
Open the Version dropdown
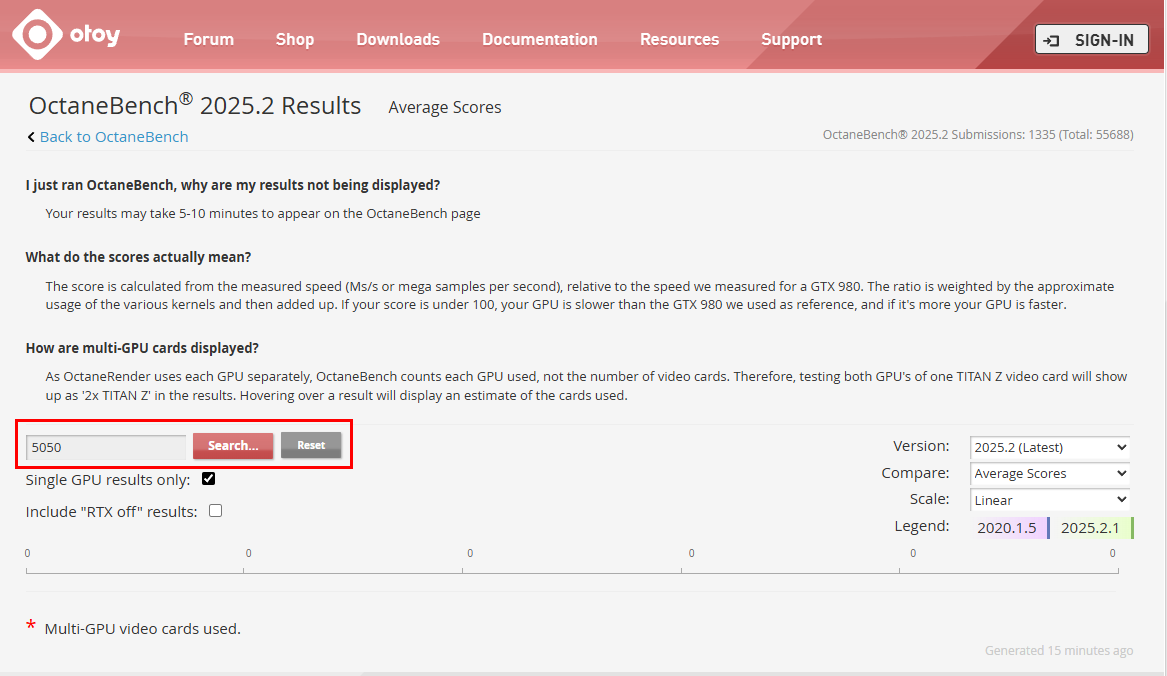(x=1049, y=447)
